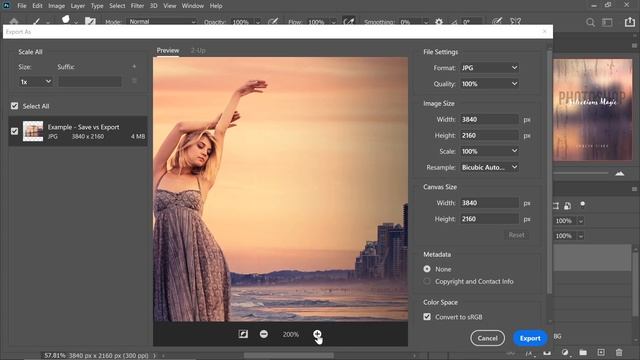Switch to the 2-Up tab
This screenshot has width=640, height=360.
click(x=198, y=50)
